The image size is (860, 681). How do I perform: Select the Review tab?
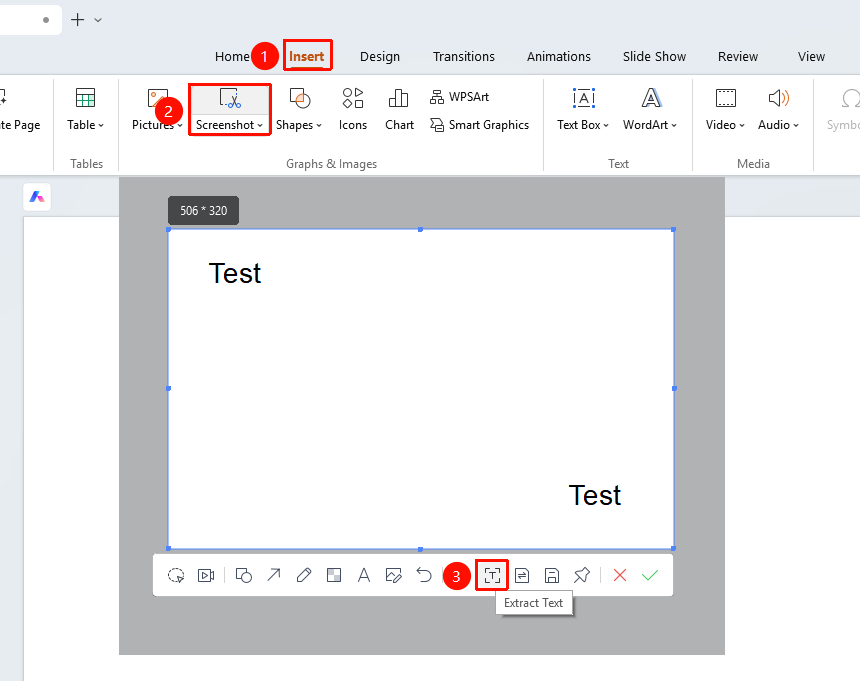click(x=738, y=56)
